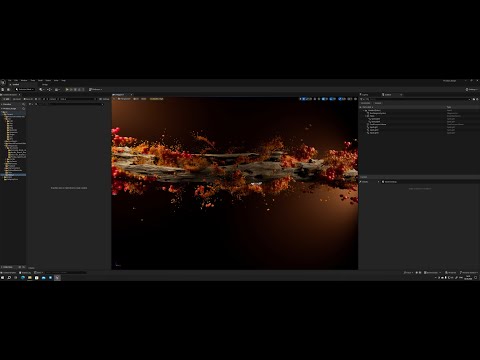Open the Windows Start menu
Viewport: 480px width, 360px height.
[2, 277]
